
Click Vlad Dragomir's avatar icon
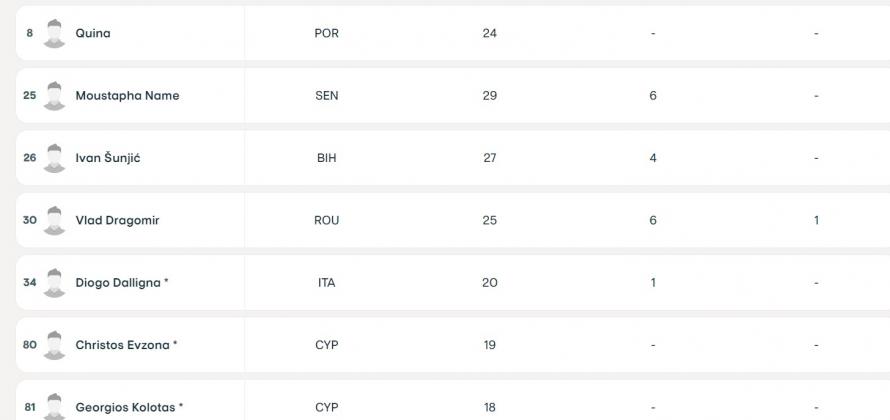point(55,220)
